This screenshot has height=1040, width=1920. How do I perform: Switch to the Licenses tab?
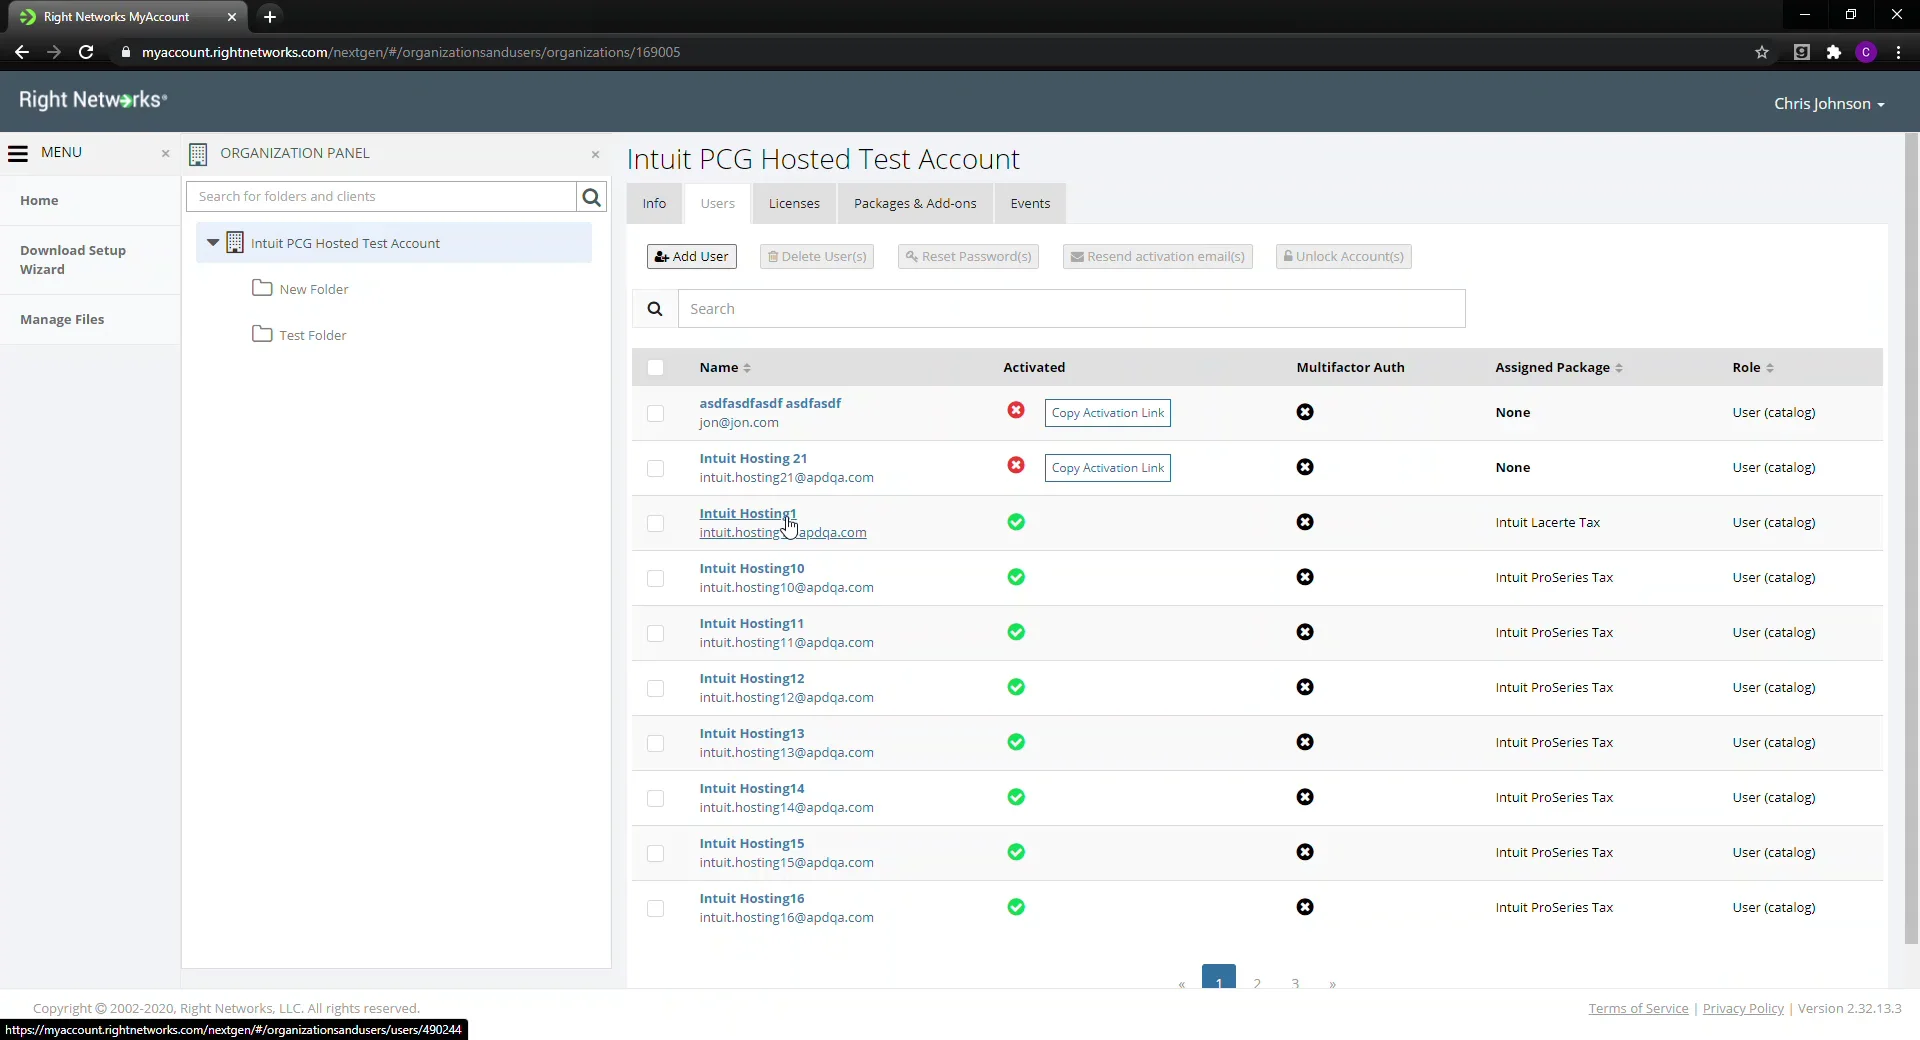coord(794,203)
